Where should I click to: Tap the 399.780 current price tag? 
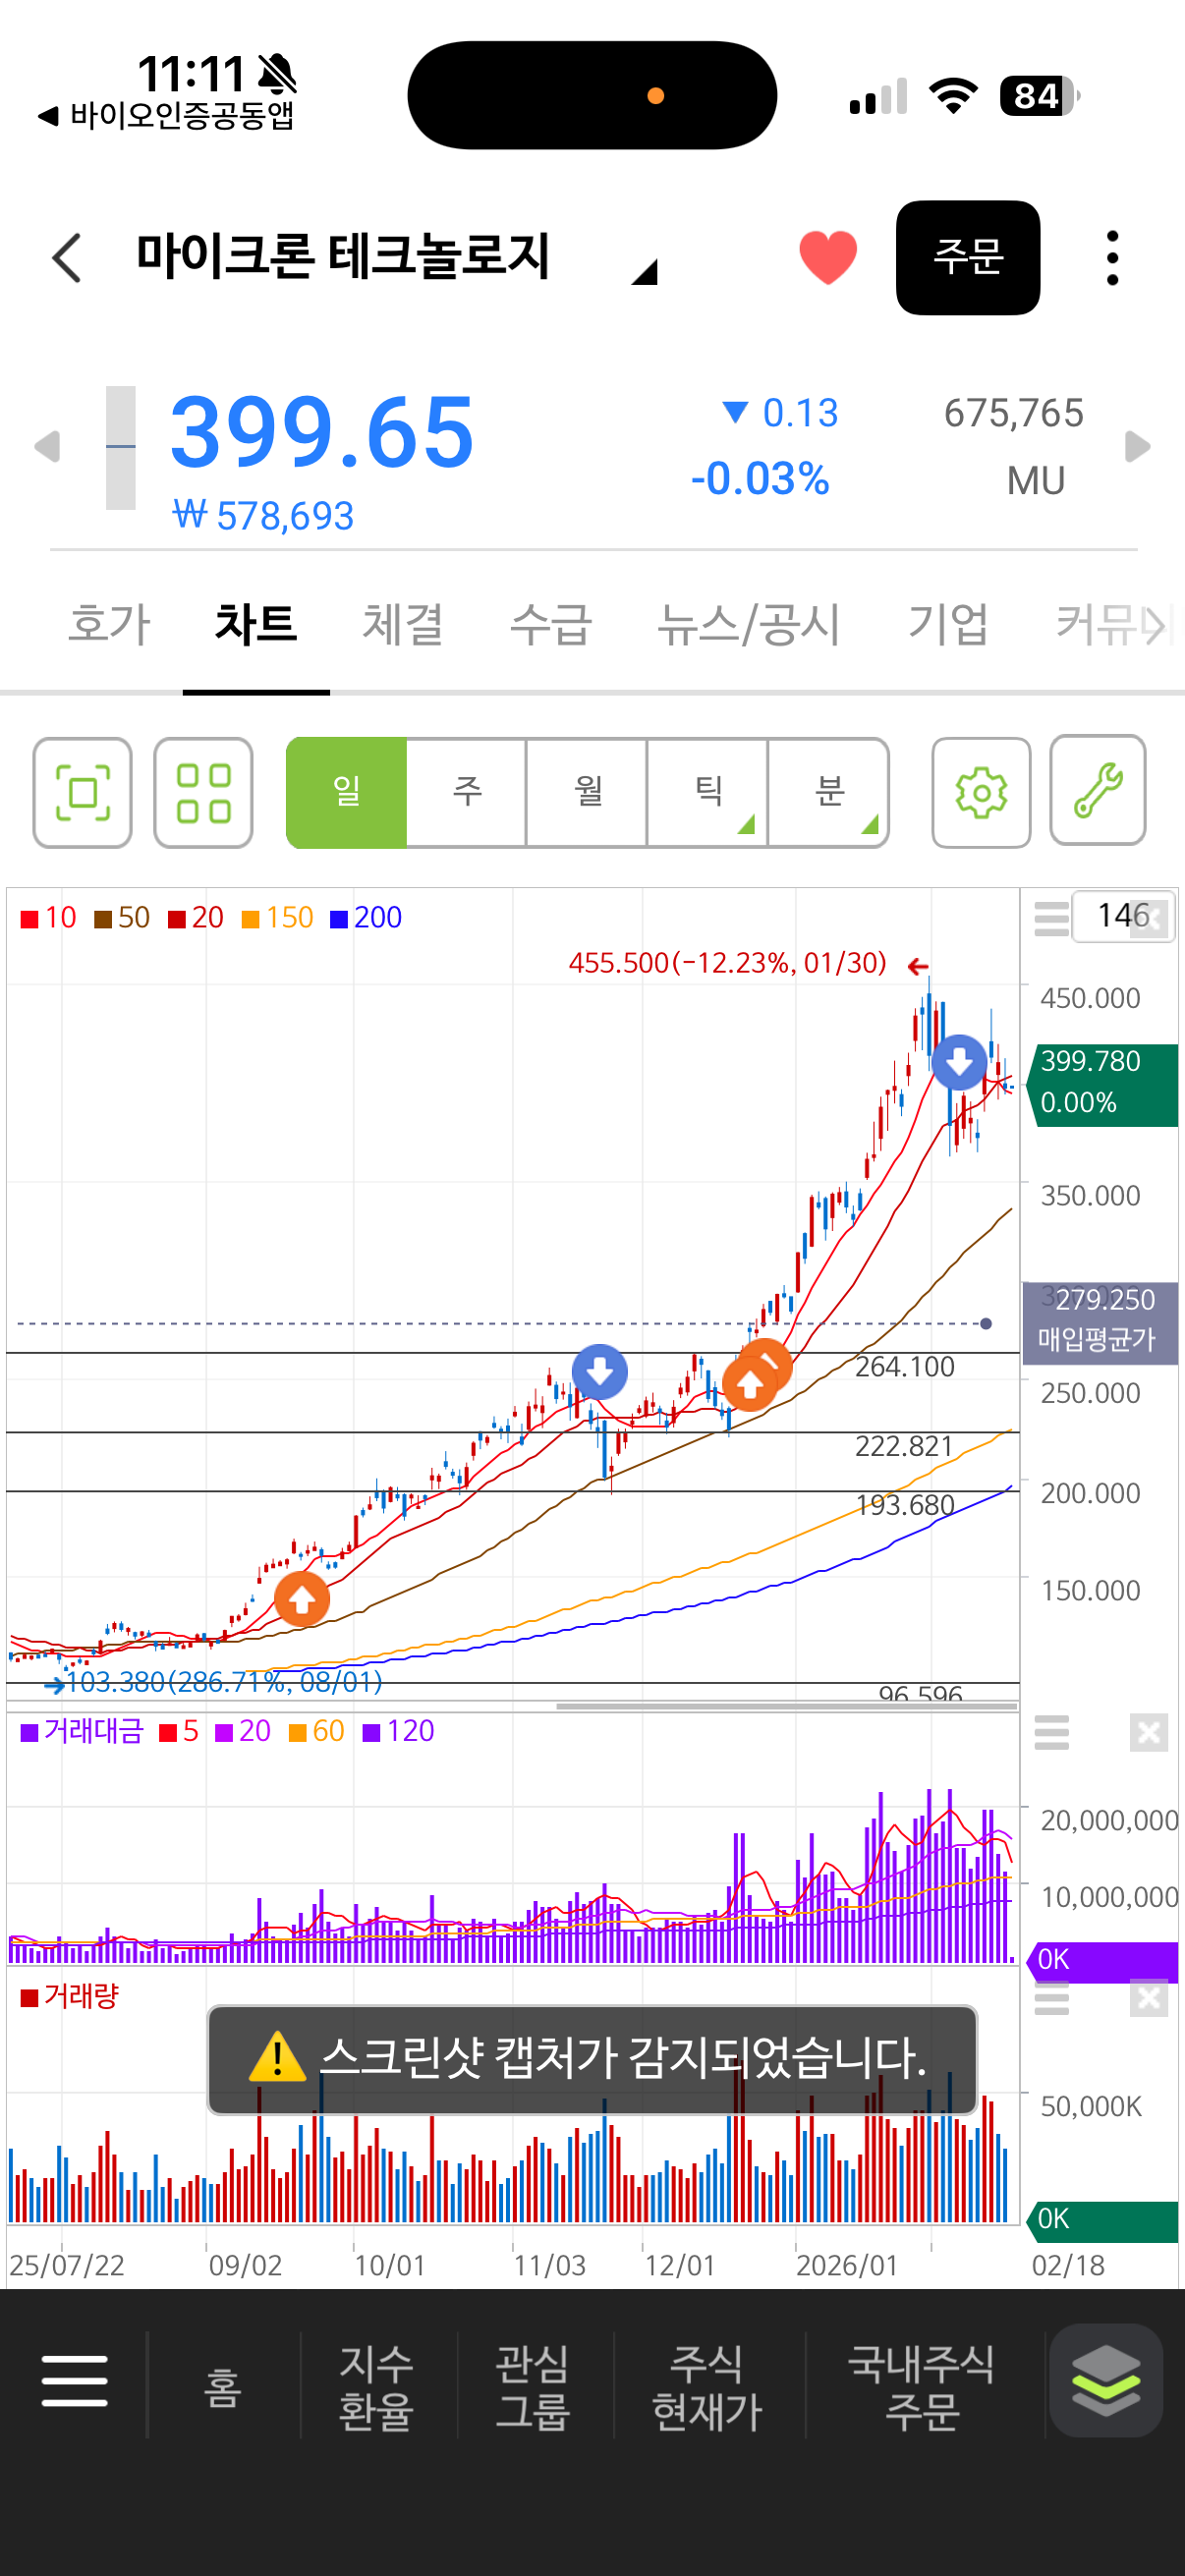click(x=1102, y=1084)
